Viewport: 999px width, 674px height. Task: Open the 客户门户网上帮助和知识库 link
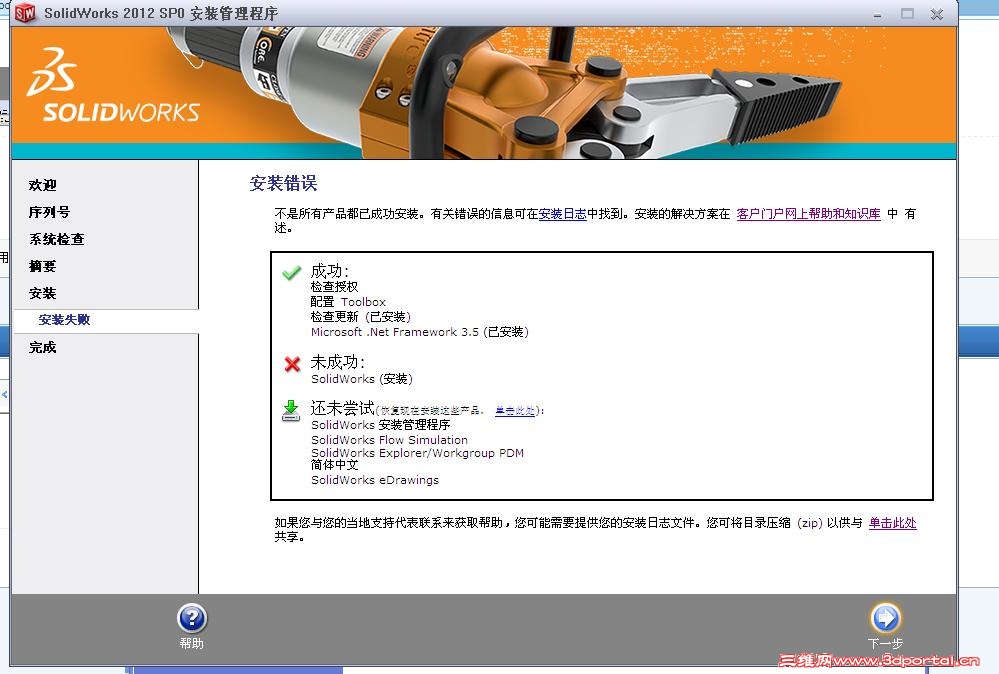click(x=809, y=214)
